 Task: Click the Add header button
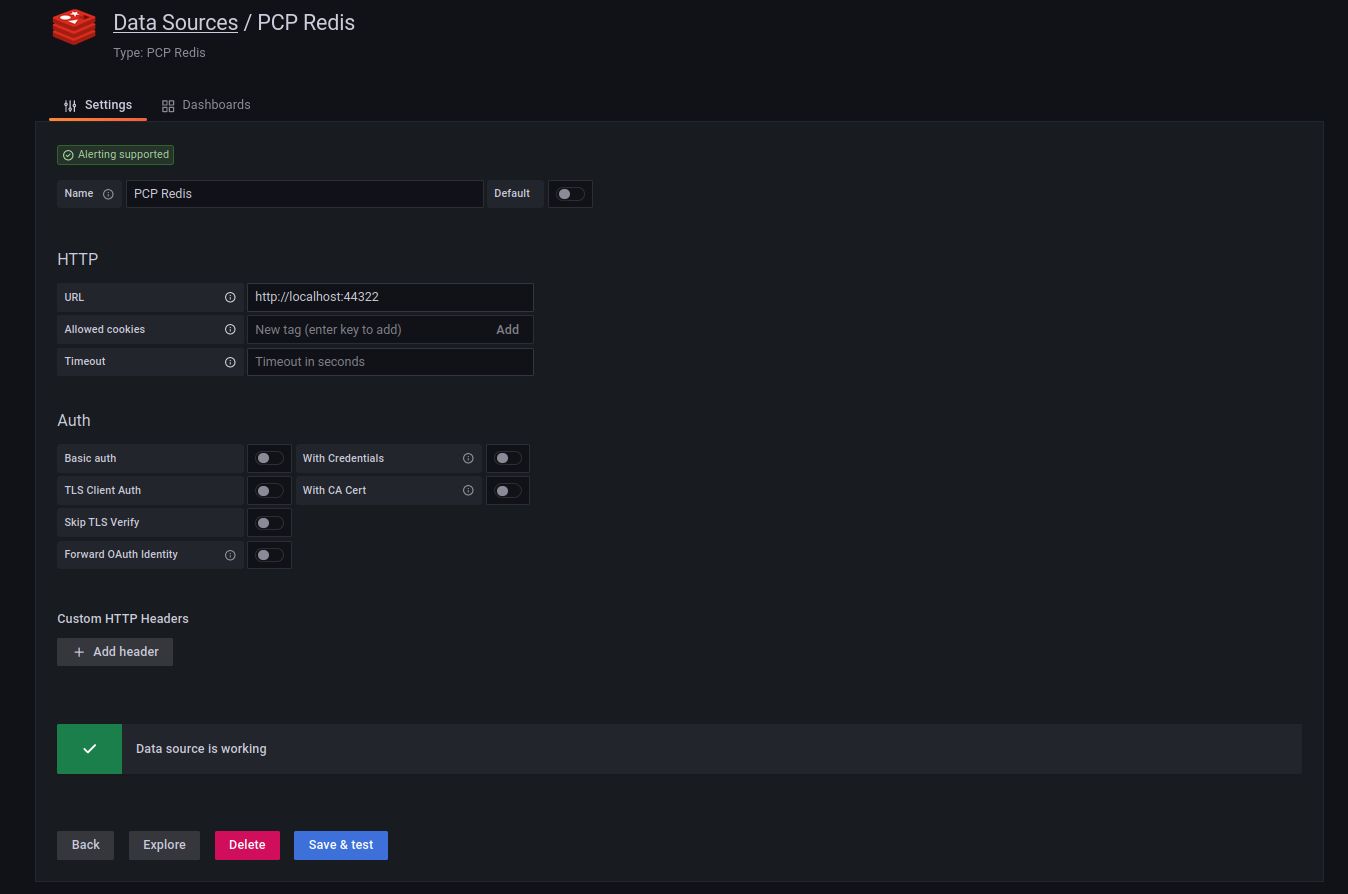tap(115, 652)
